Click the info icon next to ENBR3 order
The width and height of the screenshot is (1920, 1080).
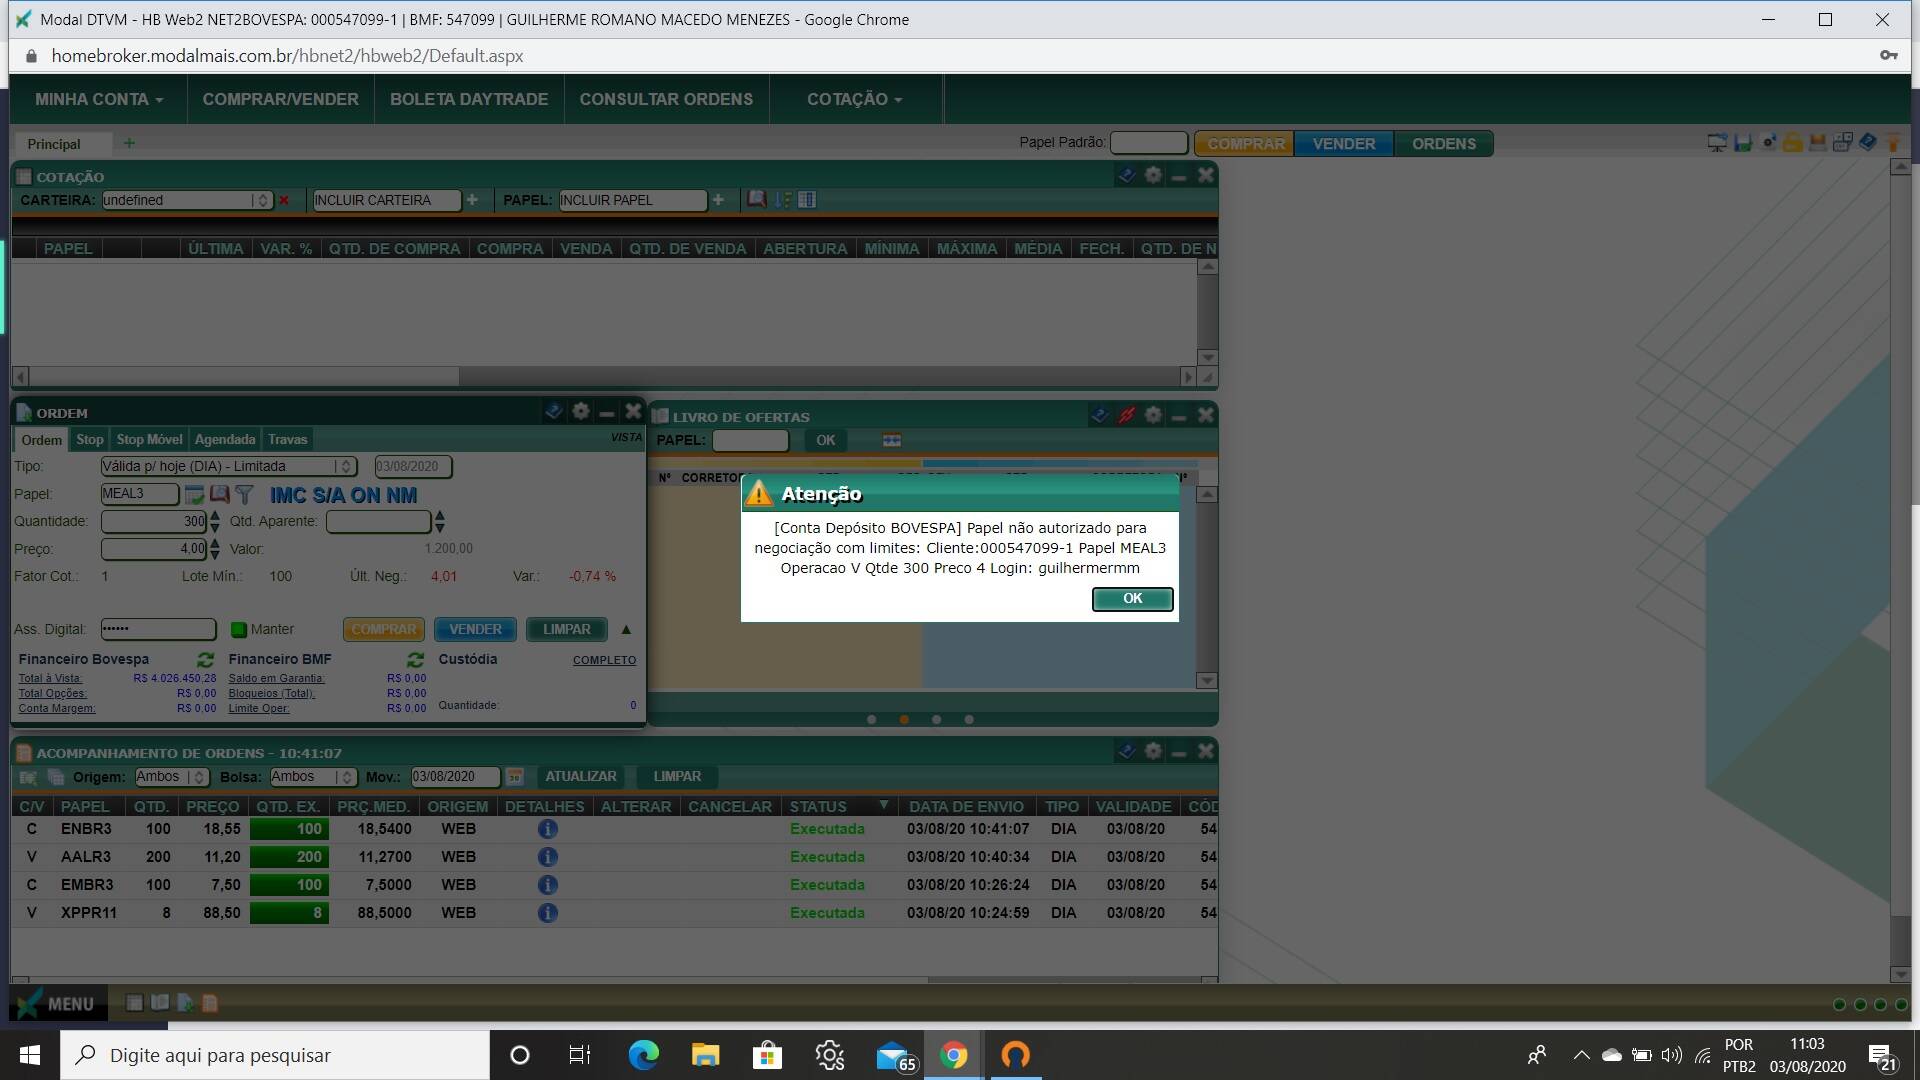[x=547, y=828]
